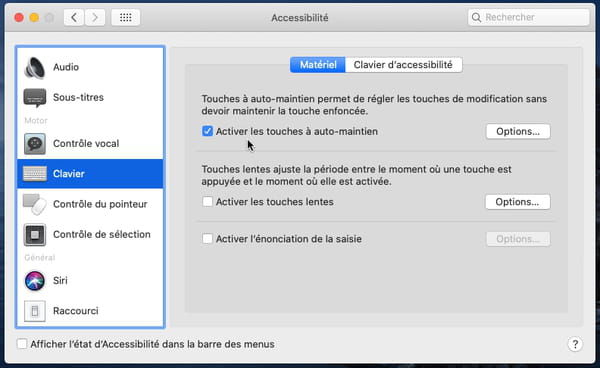Viewport: 600px width, 368px height.
Task: Show all preferences with the grid icon
Action: click(x=126, y=17)
